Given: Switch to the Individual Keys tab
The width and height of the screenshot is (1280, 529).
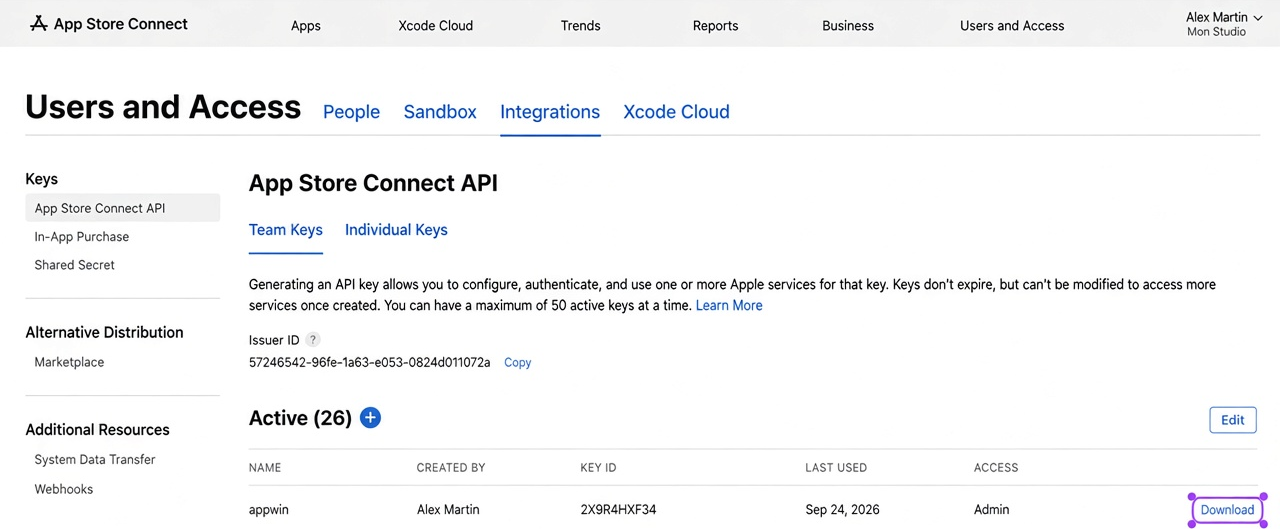Looking at the screenshot, I should [x=396, y=230].
